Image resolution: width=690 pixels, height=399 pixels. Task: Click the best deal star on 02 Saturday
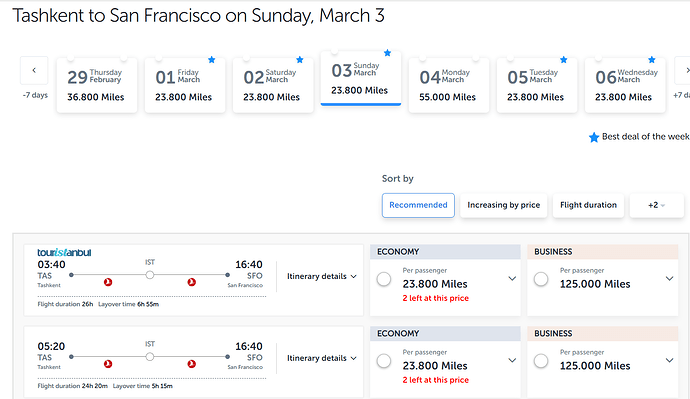pos(300,59)
